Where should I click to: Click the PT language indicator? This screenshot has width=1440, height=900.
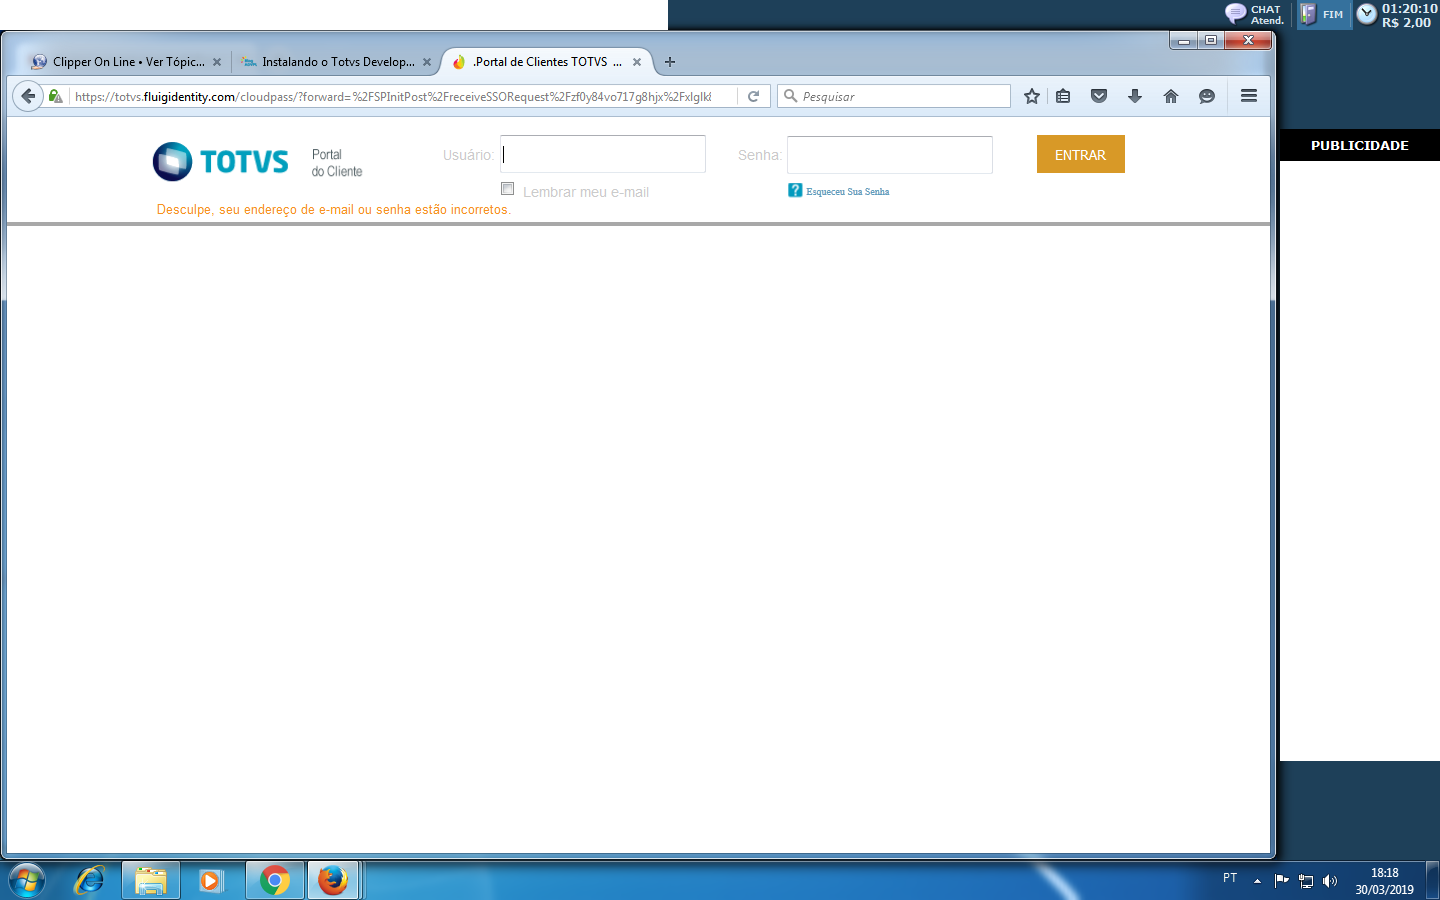click(x=1230, y=878)
